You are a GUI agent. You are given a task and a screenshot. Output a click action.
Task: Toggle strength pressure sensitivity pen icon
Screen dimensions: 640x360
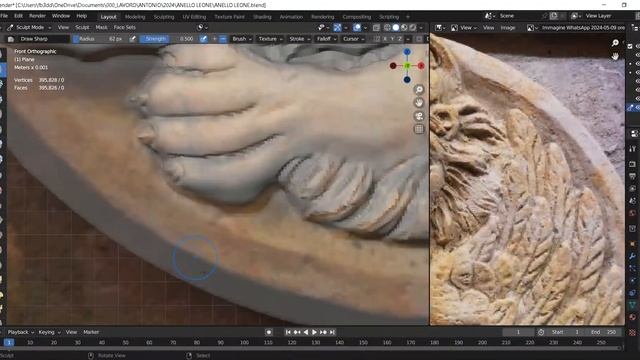(203, 39)
